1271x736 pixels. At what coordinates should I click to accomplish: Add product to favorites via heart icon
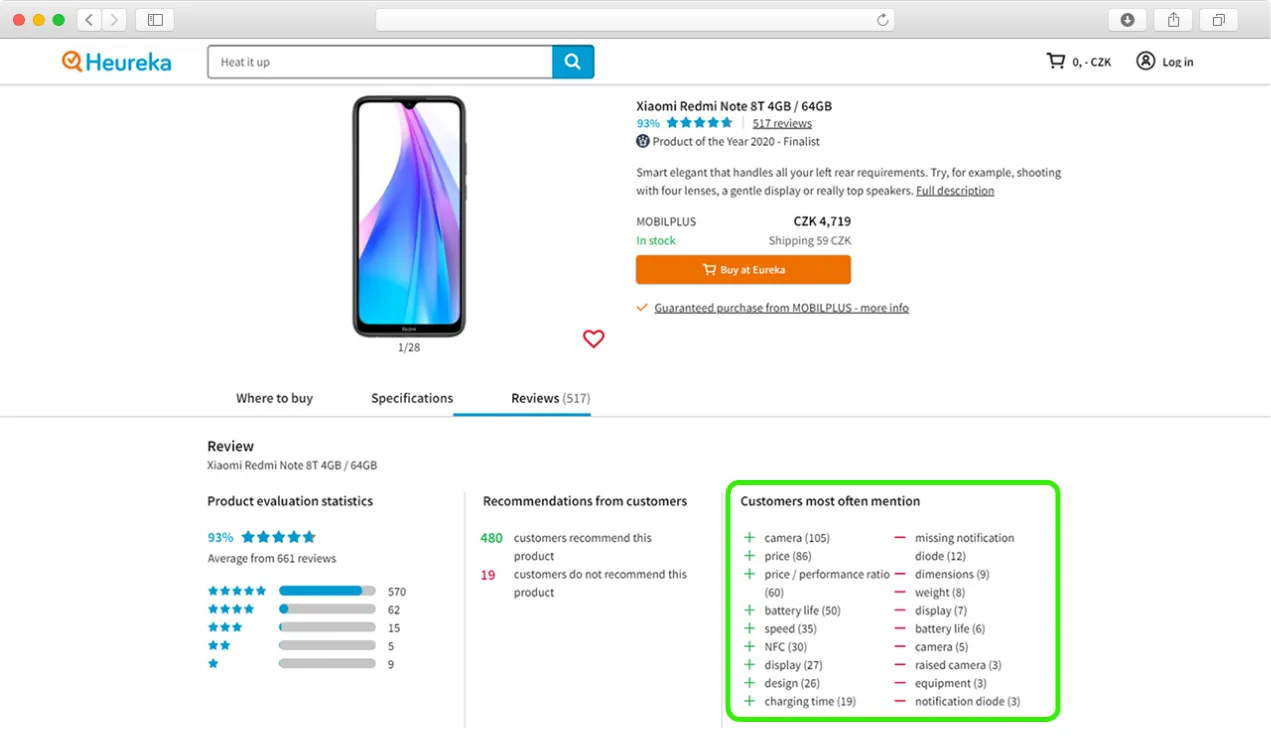(x=593, y=339)
